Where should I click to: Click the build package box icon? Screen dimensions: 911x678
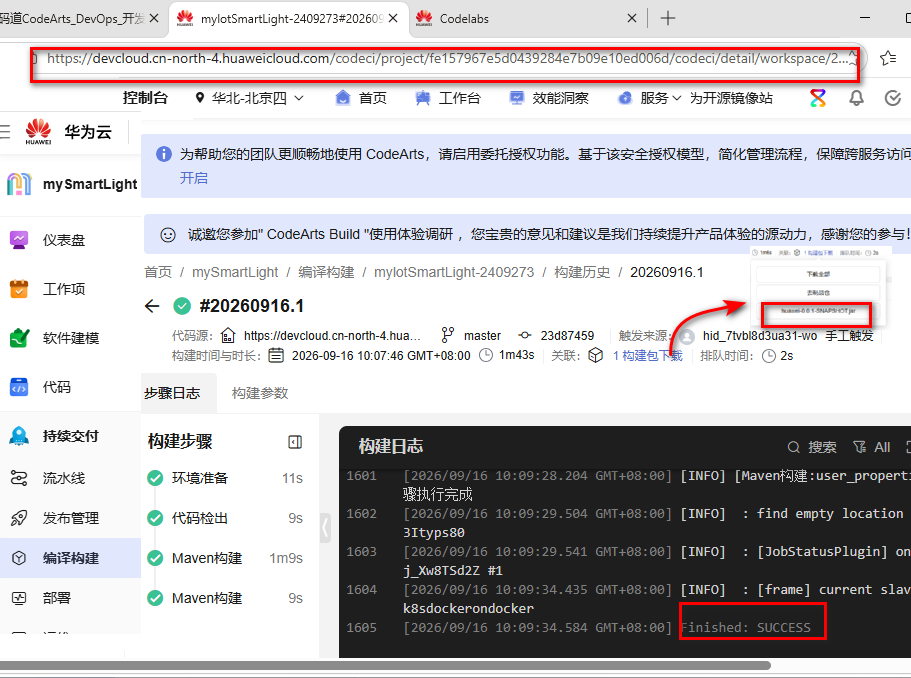pos(596,356)
